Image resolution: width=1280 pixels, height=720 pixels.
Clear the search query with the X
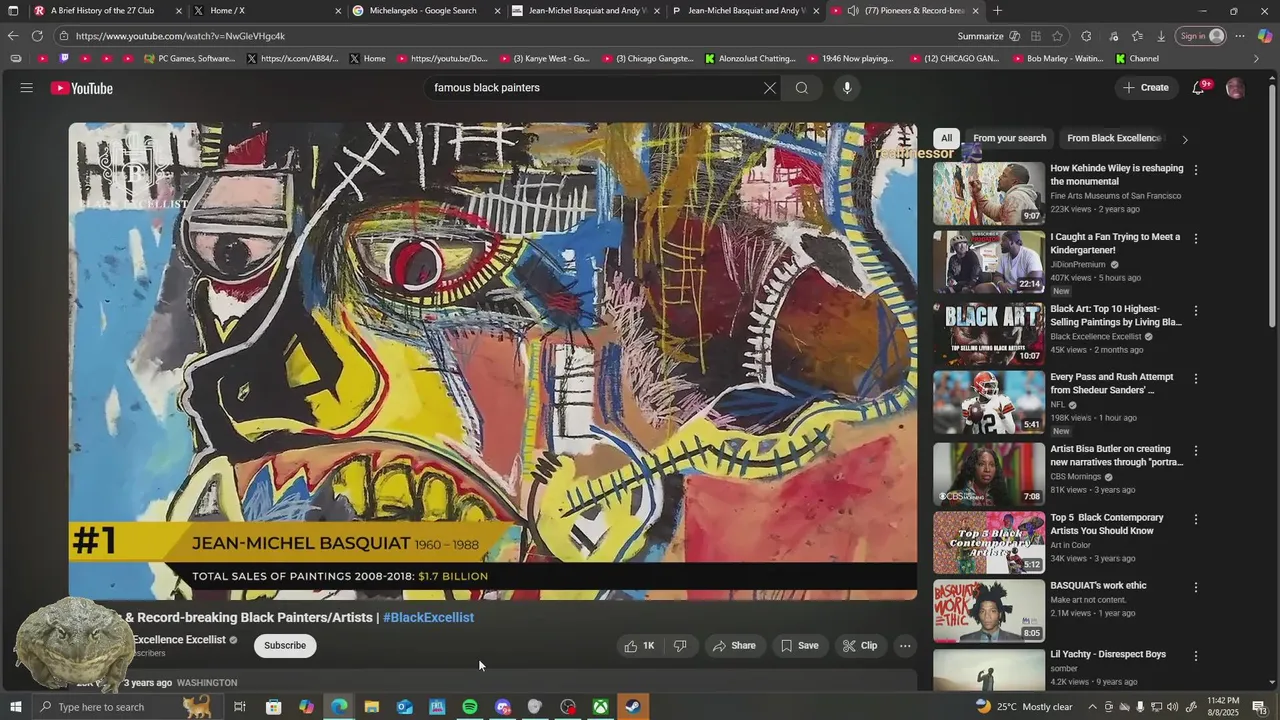770,88
